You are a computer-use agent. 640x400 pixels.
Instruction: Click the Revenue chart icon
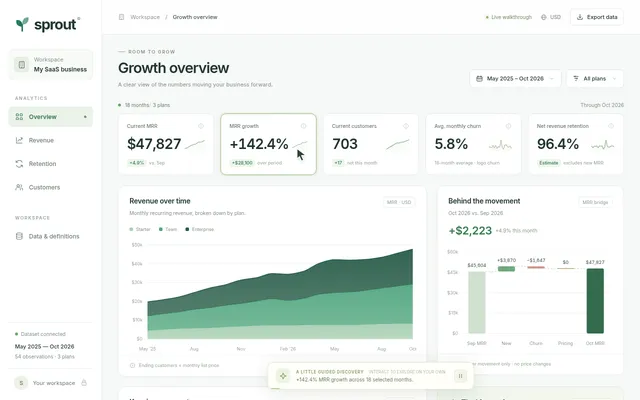[x=19, y=140]
